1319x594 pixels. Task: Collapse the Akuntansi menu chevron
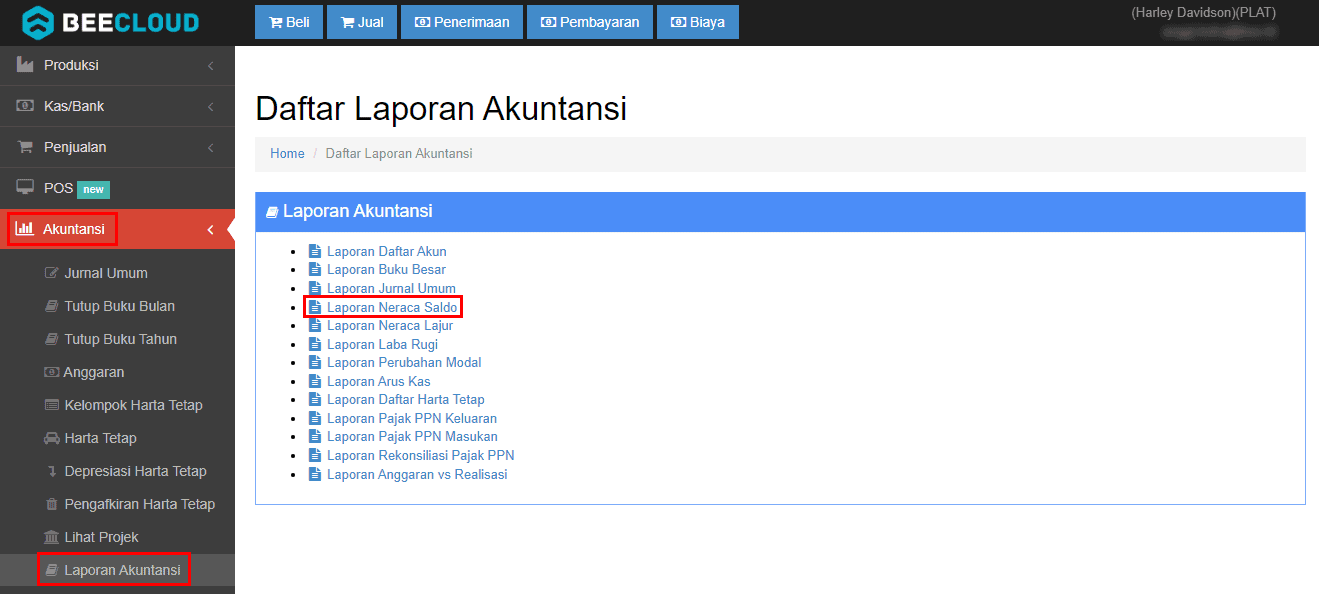pyautogui.click(x=210, y=230)
